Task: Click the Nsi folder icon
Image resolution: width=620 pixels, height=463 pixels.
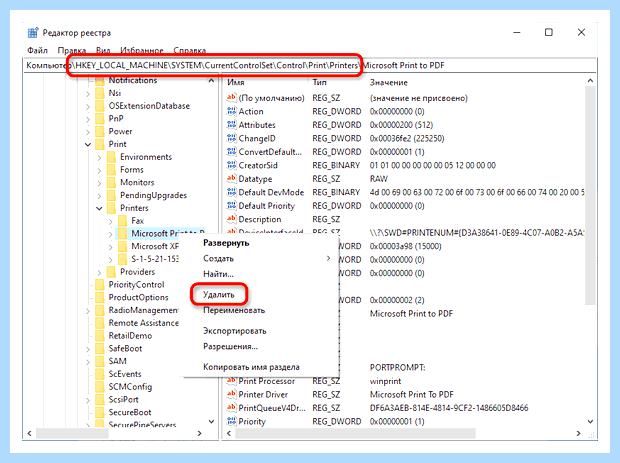Action: [x=100, y=93]
